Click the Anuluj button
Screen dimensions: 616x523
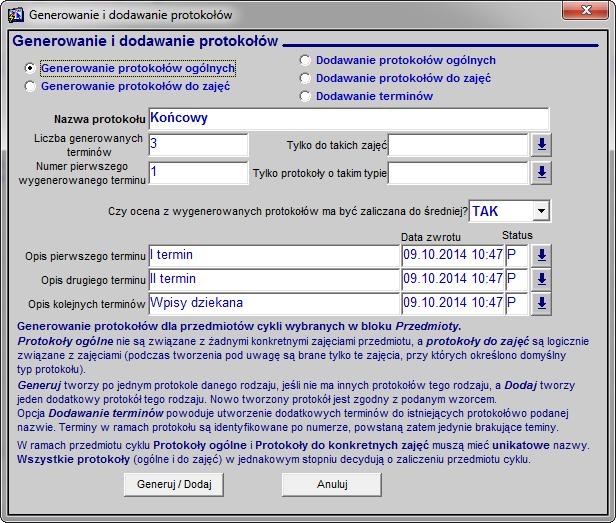(x=332, y=484)
